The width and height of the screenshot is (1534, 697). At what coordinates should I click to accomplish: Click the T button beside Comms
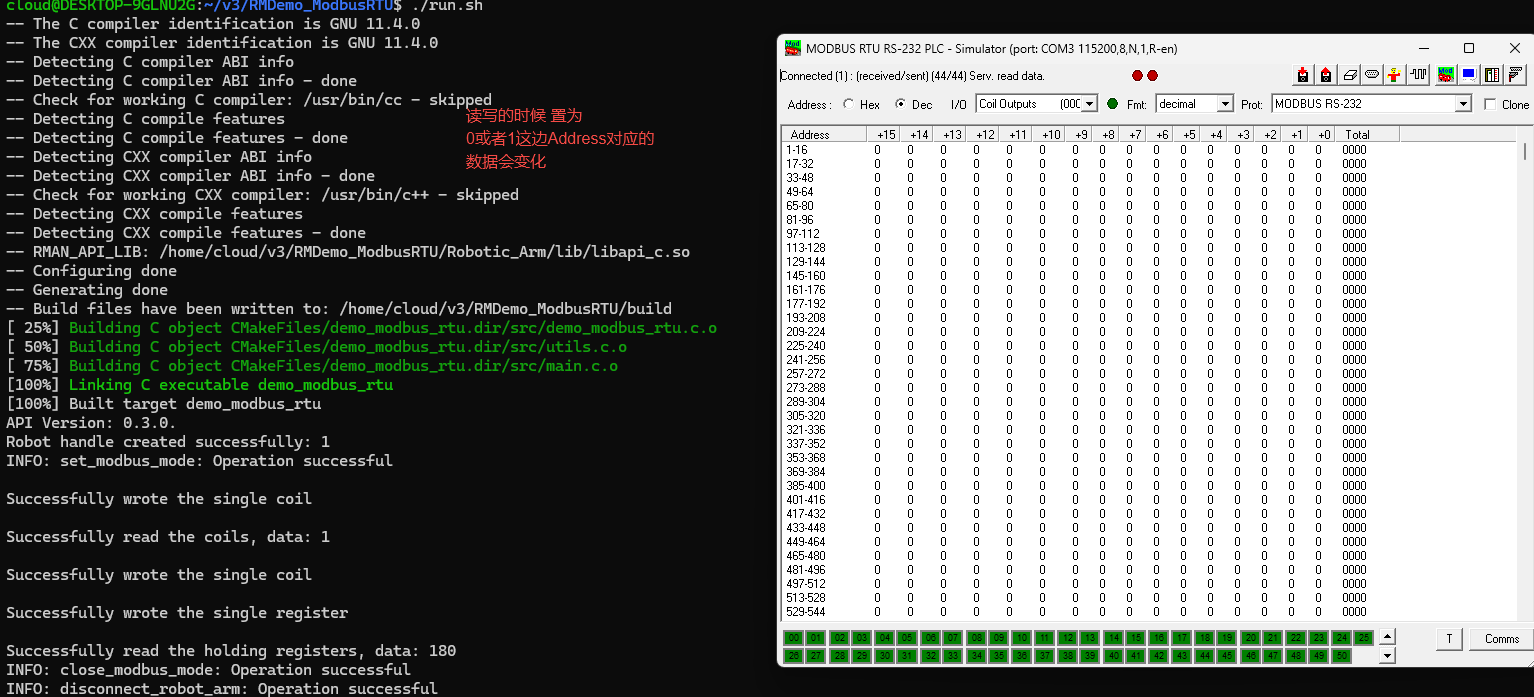1449,639
